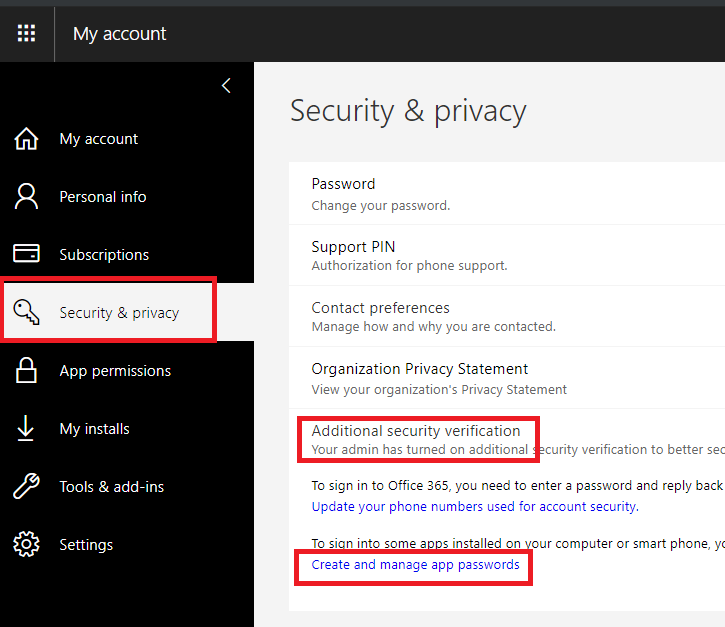
Task: Expand the Password section
Action: coord(507,194)
